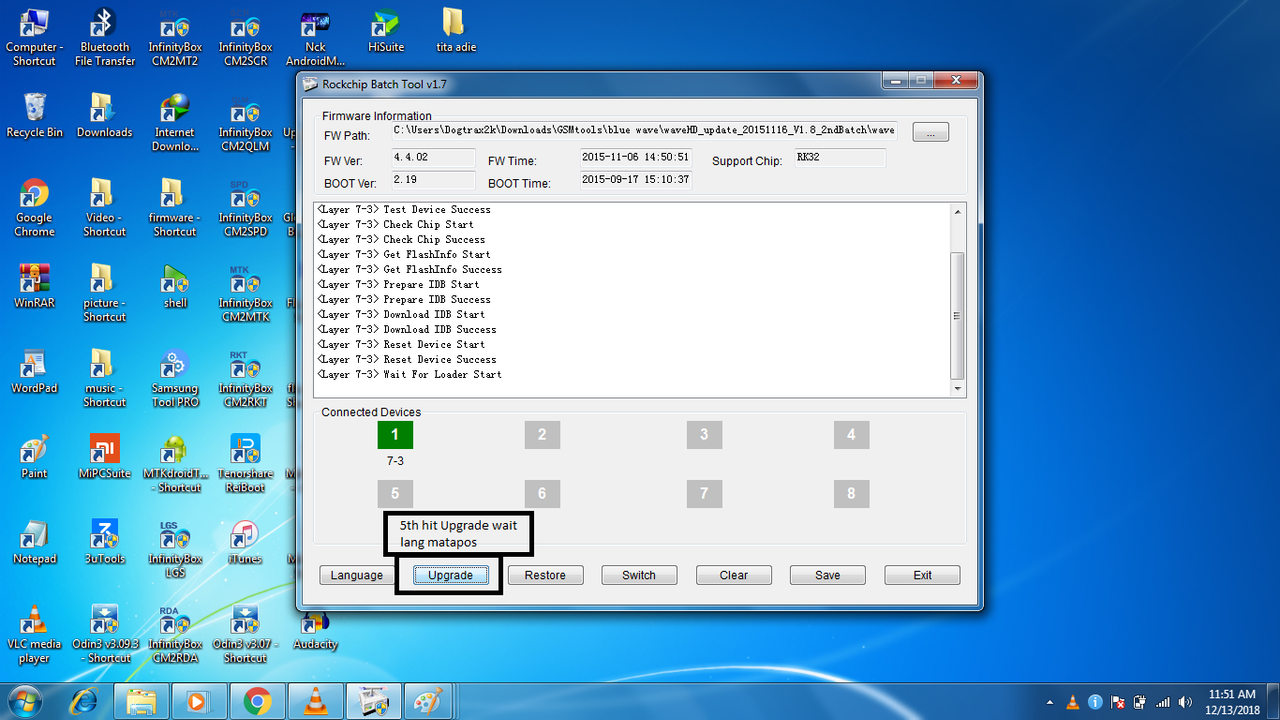Select green connected device slot 1
The image size is (1280, 720).
(395, 435)
